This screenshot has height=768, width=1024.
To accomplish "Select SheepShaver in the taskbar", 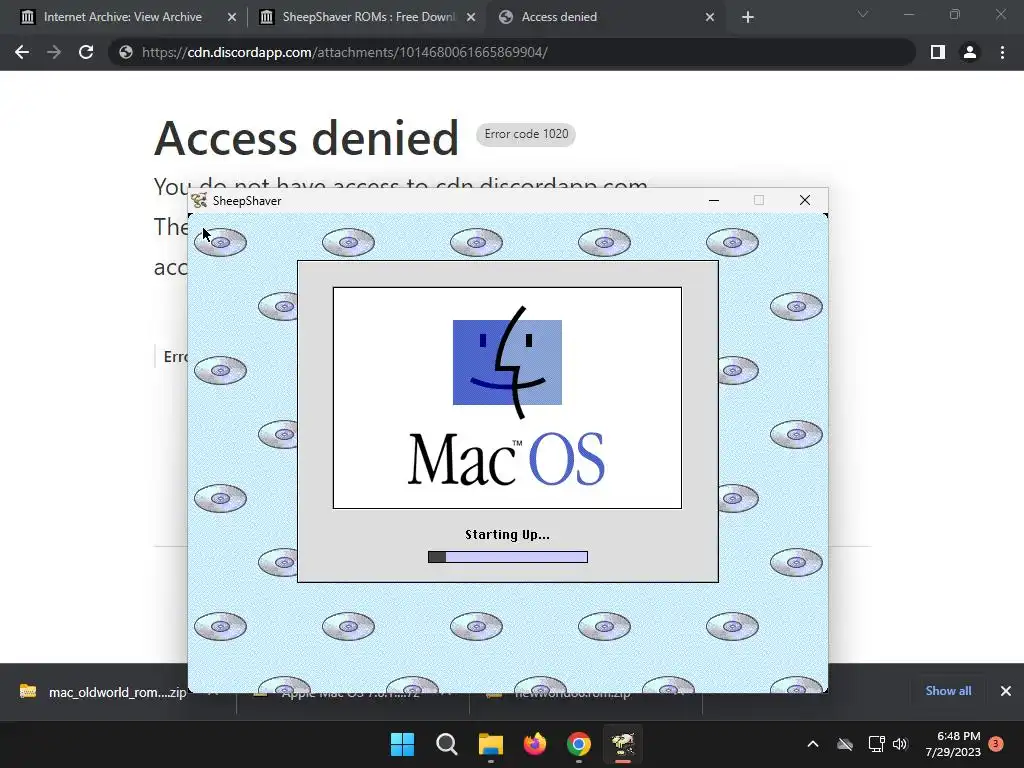I will [x=623, y=744].
